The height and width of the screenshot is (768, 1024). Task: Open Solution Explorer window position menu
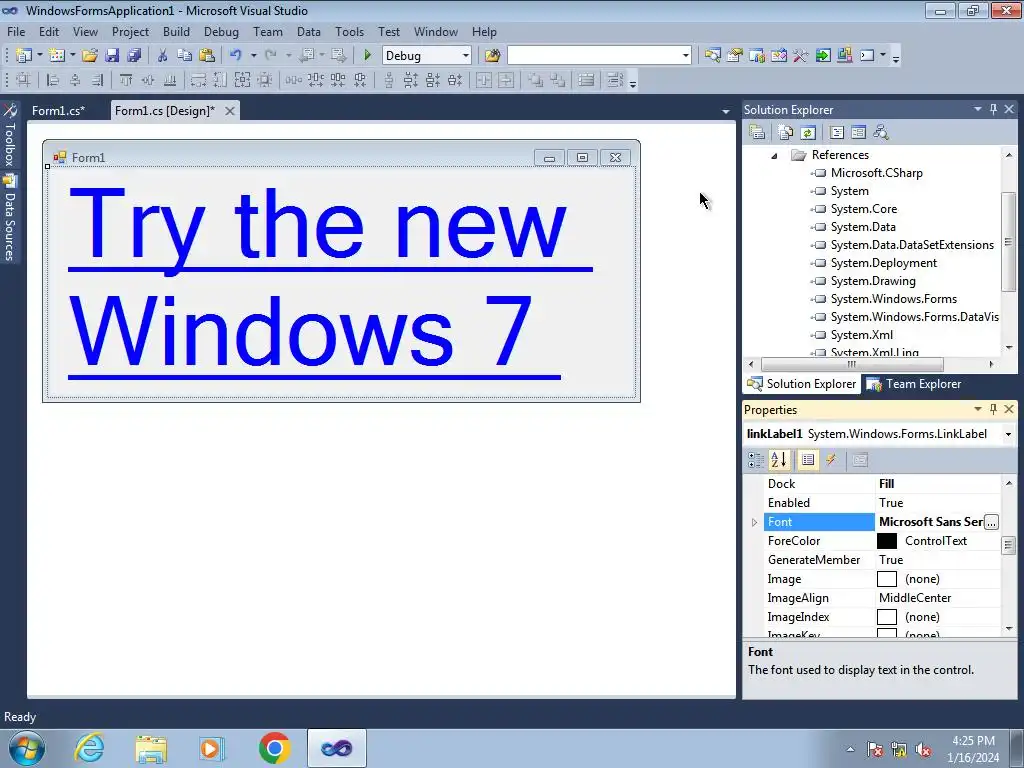978,109
